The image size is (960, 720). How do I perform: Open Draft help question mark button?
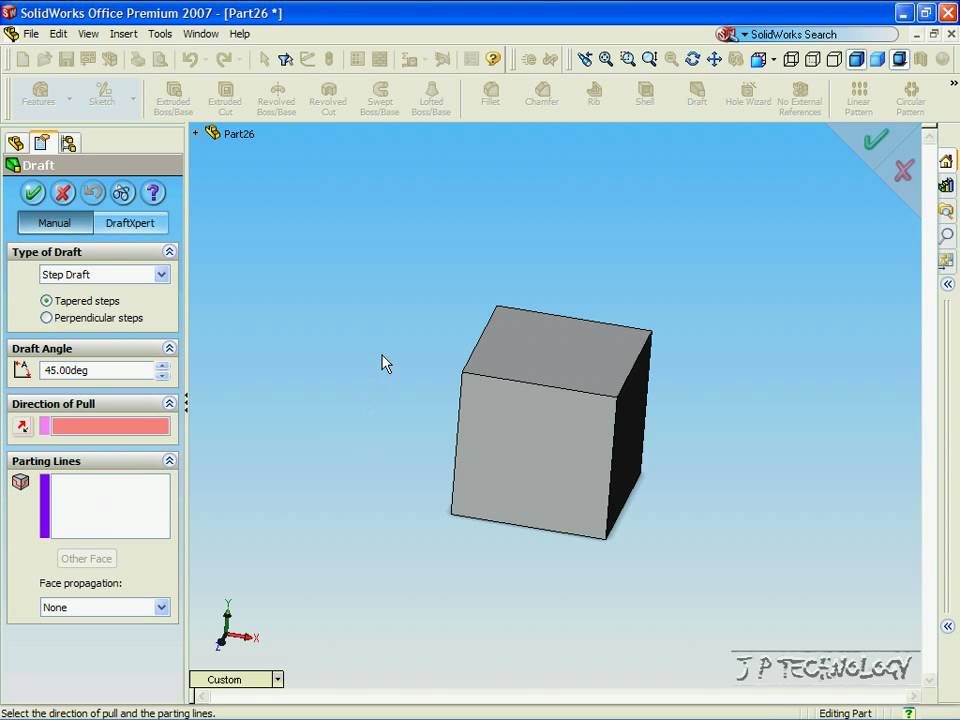153,193
